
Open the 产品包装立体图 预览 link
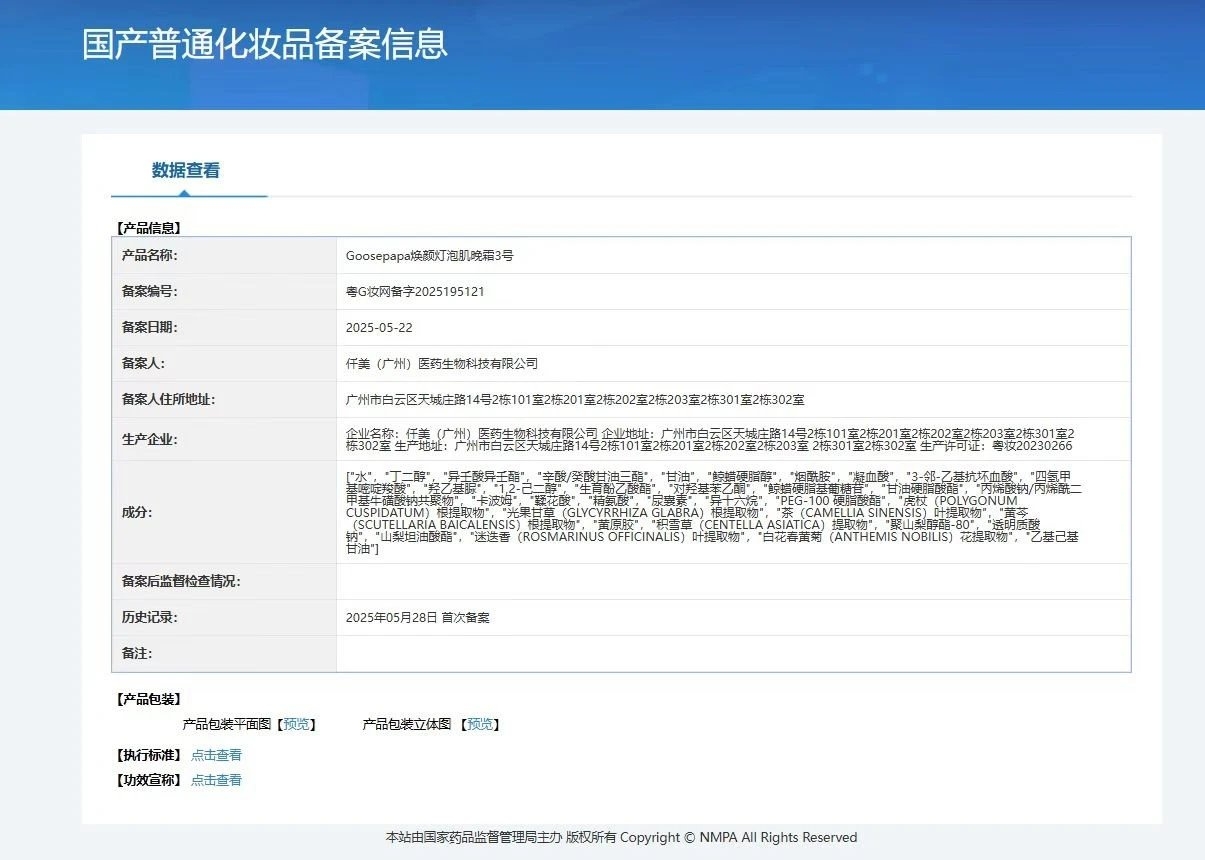tap(480, 724)
